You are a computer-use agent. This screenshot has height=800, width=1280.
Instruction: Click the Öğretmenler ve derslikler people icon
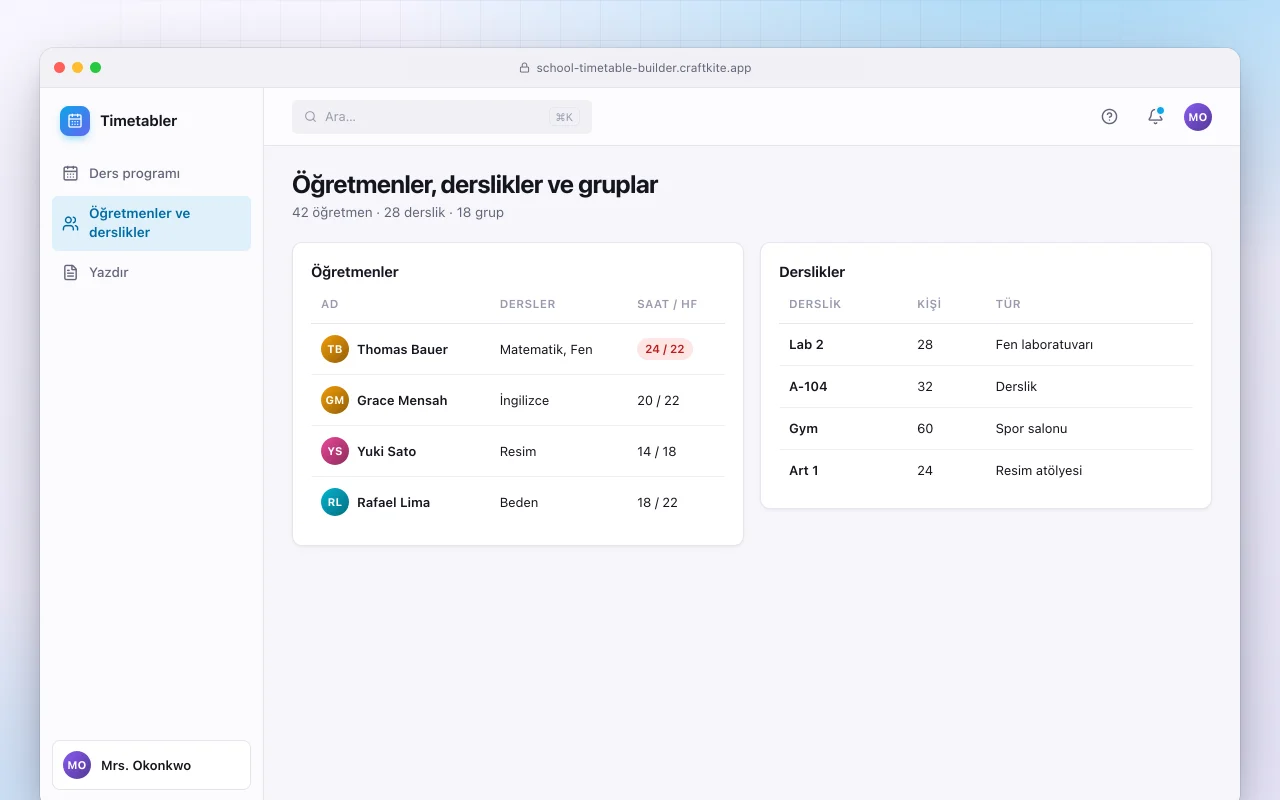tap(70, 223)
